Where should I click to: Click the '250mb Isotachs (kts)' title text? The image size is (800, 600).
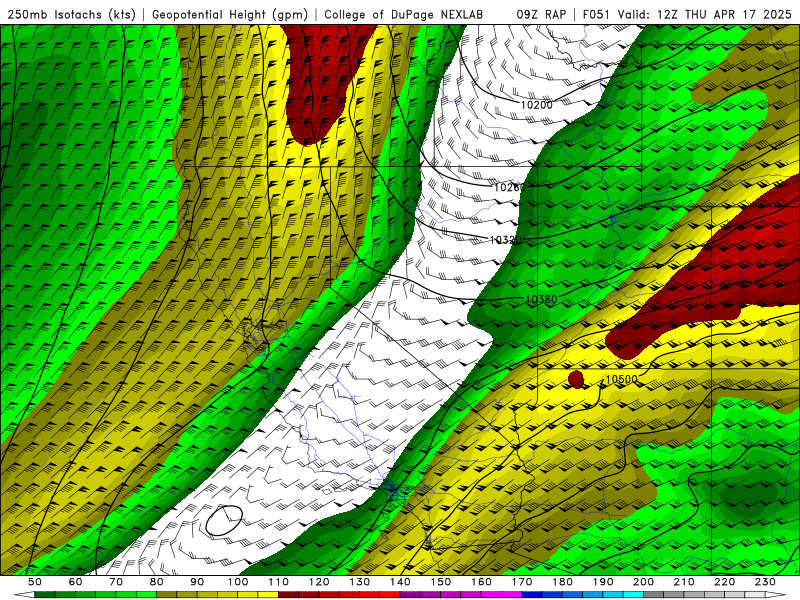[71, 15]
